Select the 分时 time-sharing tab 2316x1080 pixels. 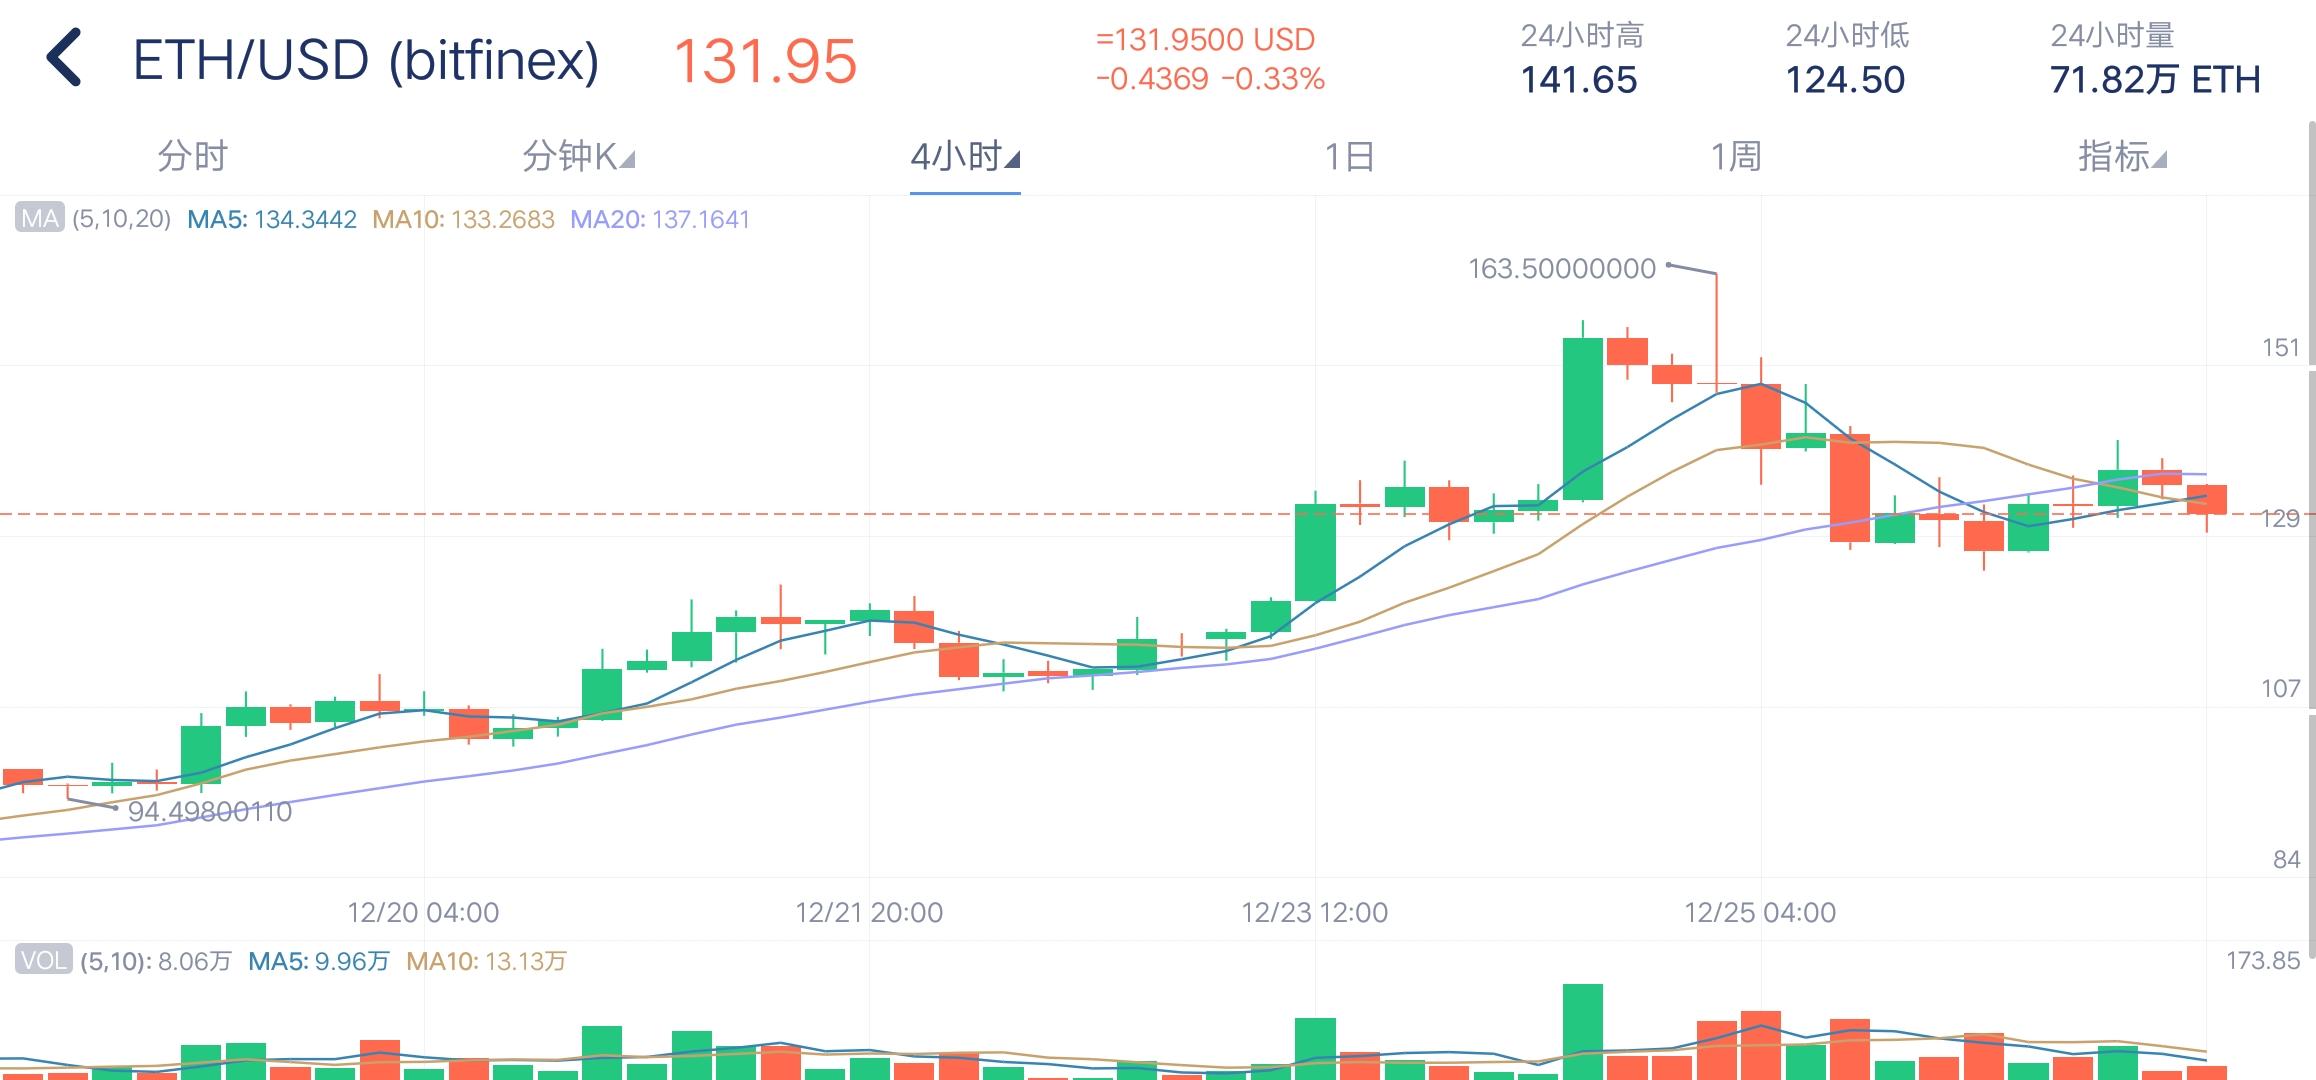point(193,156)
